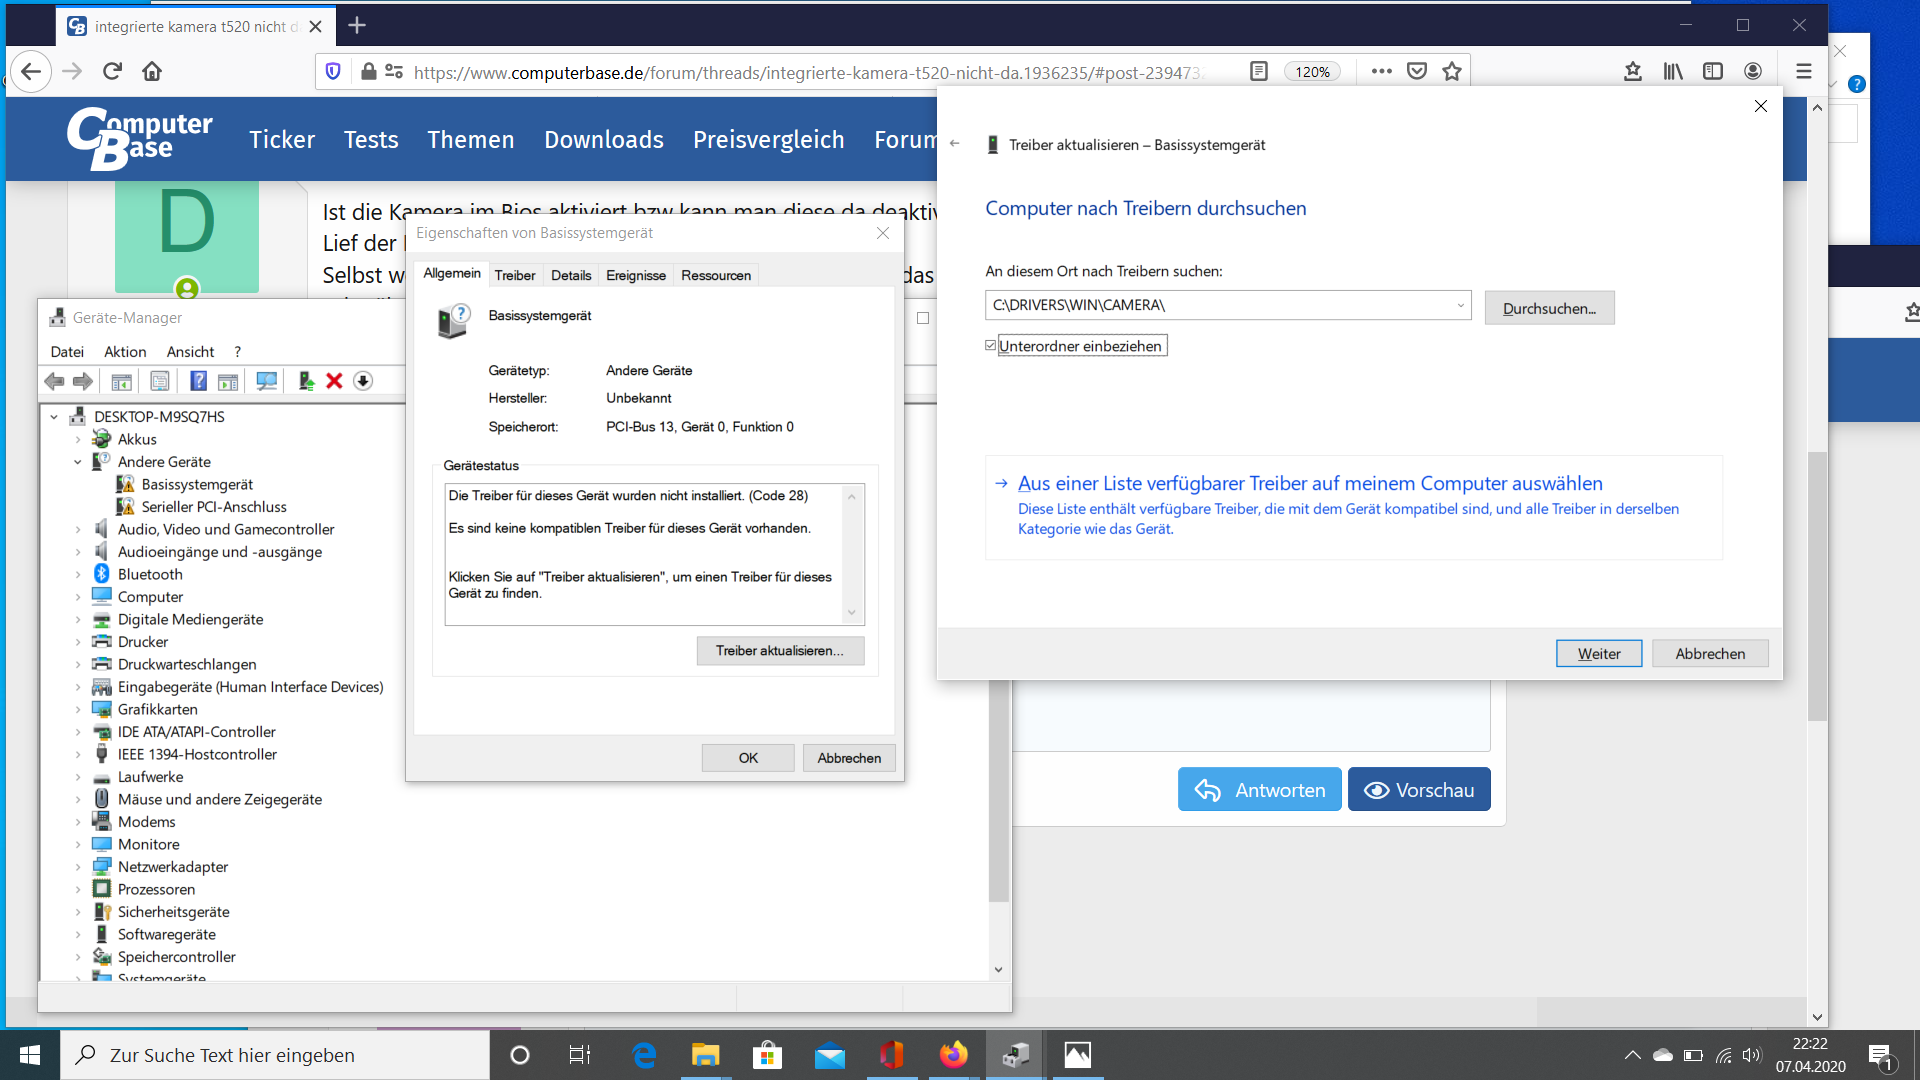Click the 'Durchsuchen...' button
This screenshot has height=1080, width=1920.
point(1548,308)
